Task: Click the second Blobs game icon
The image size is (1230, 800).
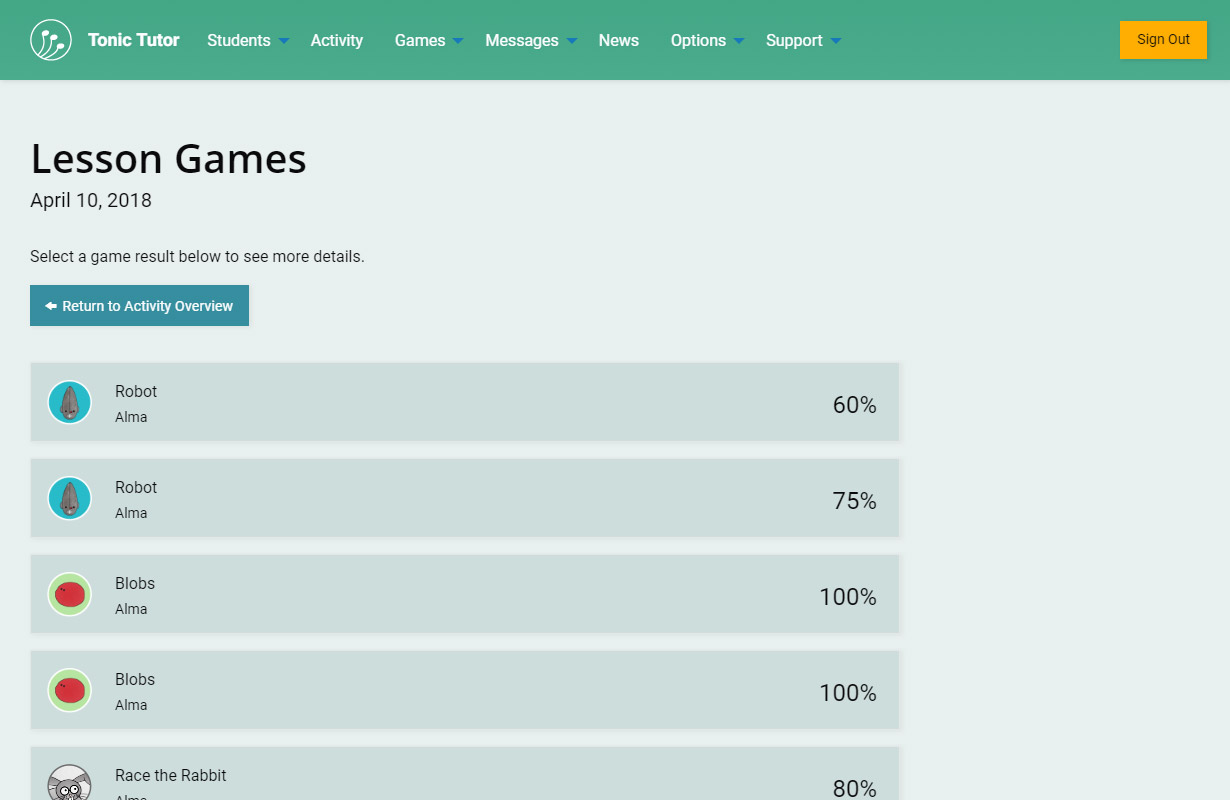Action: click(70, 690)
